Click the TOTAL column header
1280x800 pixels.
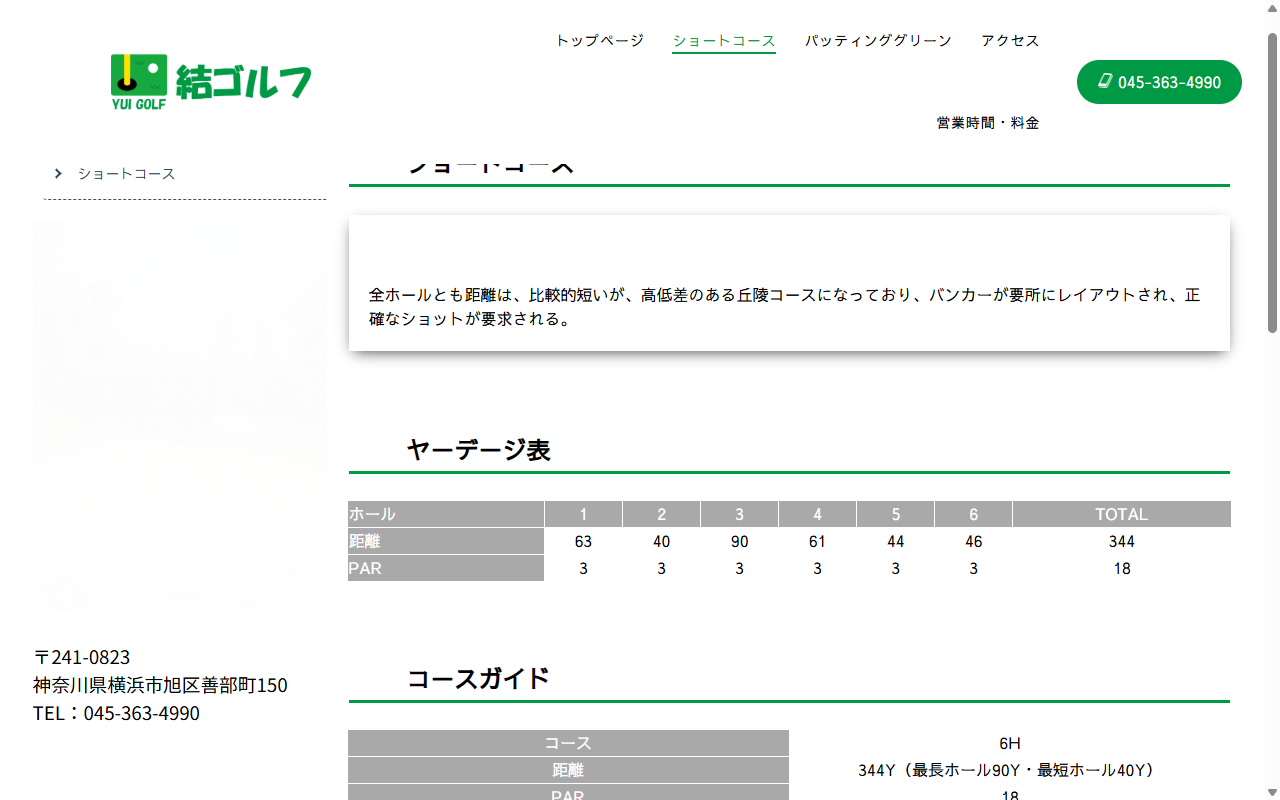[1122, 514]
